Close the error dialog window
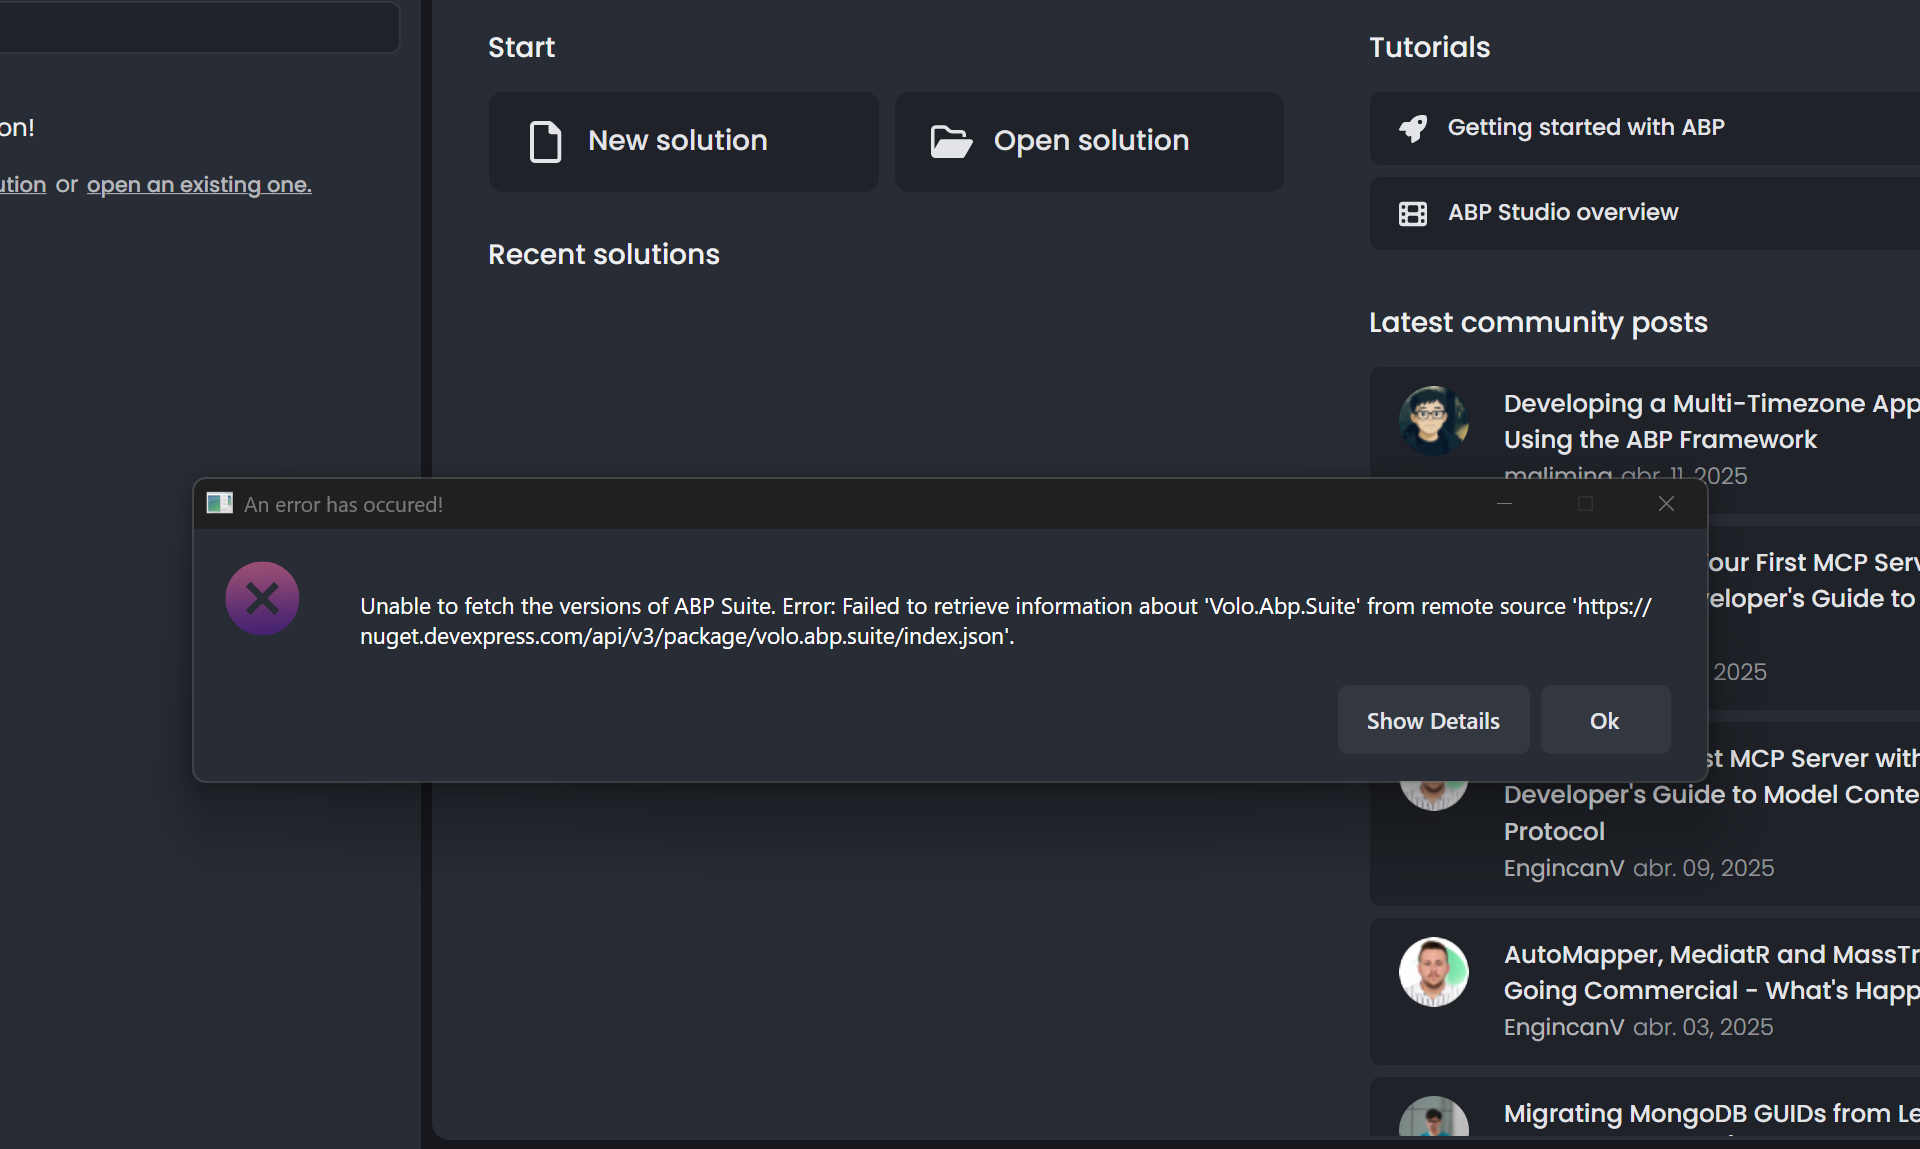Viewport: 1920px width, 1149px height. point(1666,504)
